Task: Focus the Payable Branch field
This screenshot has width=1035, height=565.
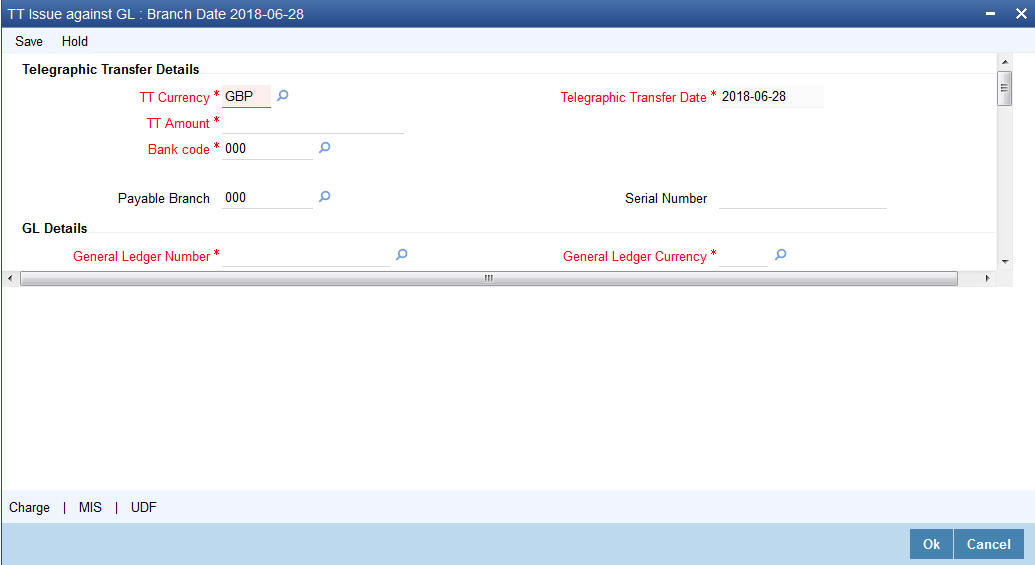Action: coord(267,197)
